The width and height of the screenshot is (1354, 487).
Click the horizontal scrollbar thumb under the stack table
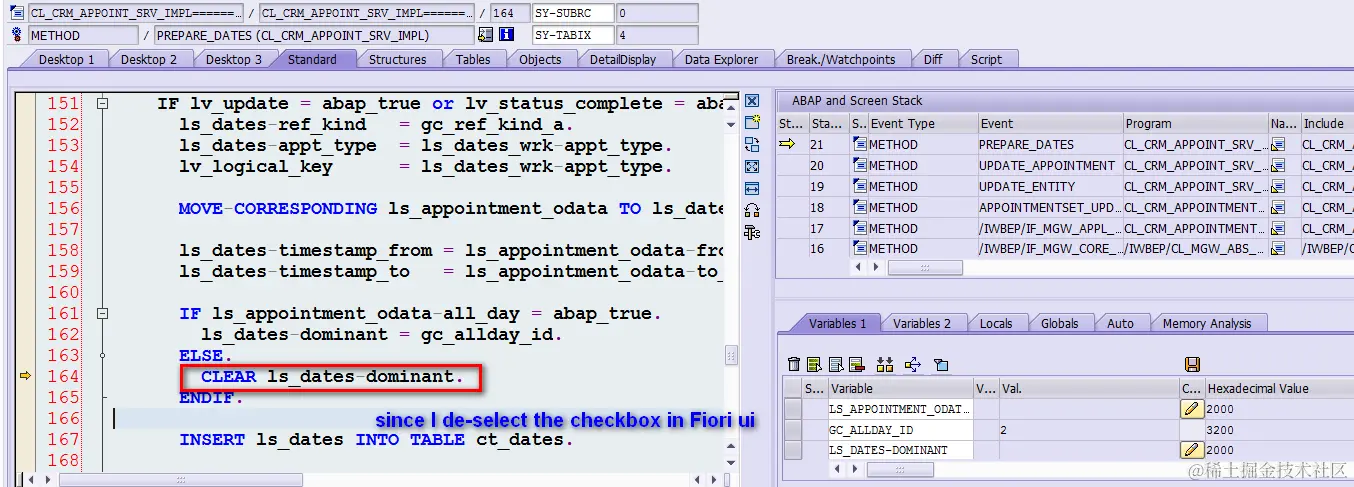[925, 268]
